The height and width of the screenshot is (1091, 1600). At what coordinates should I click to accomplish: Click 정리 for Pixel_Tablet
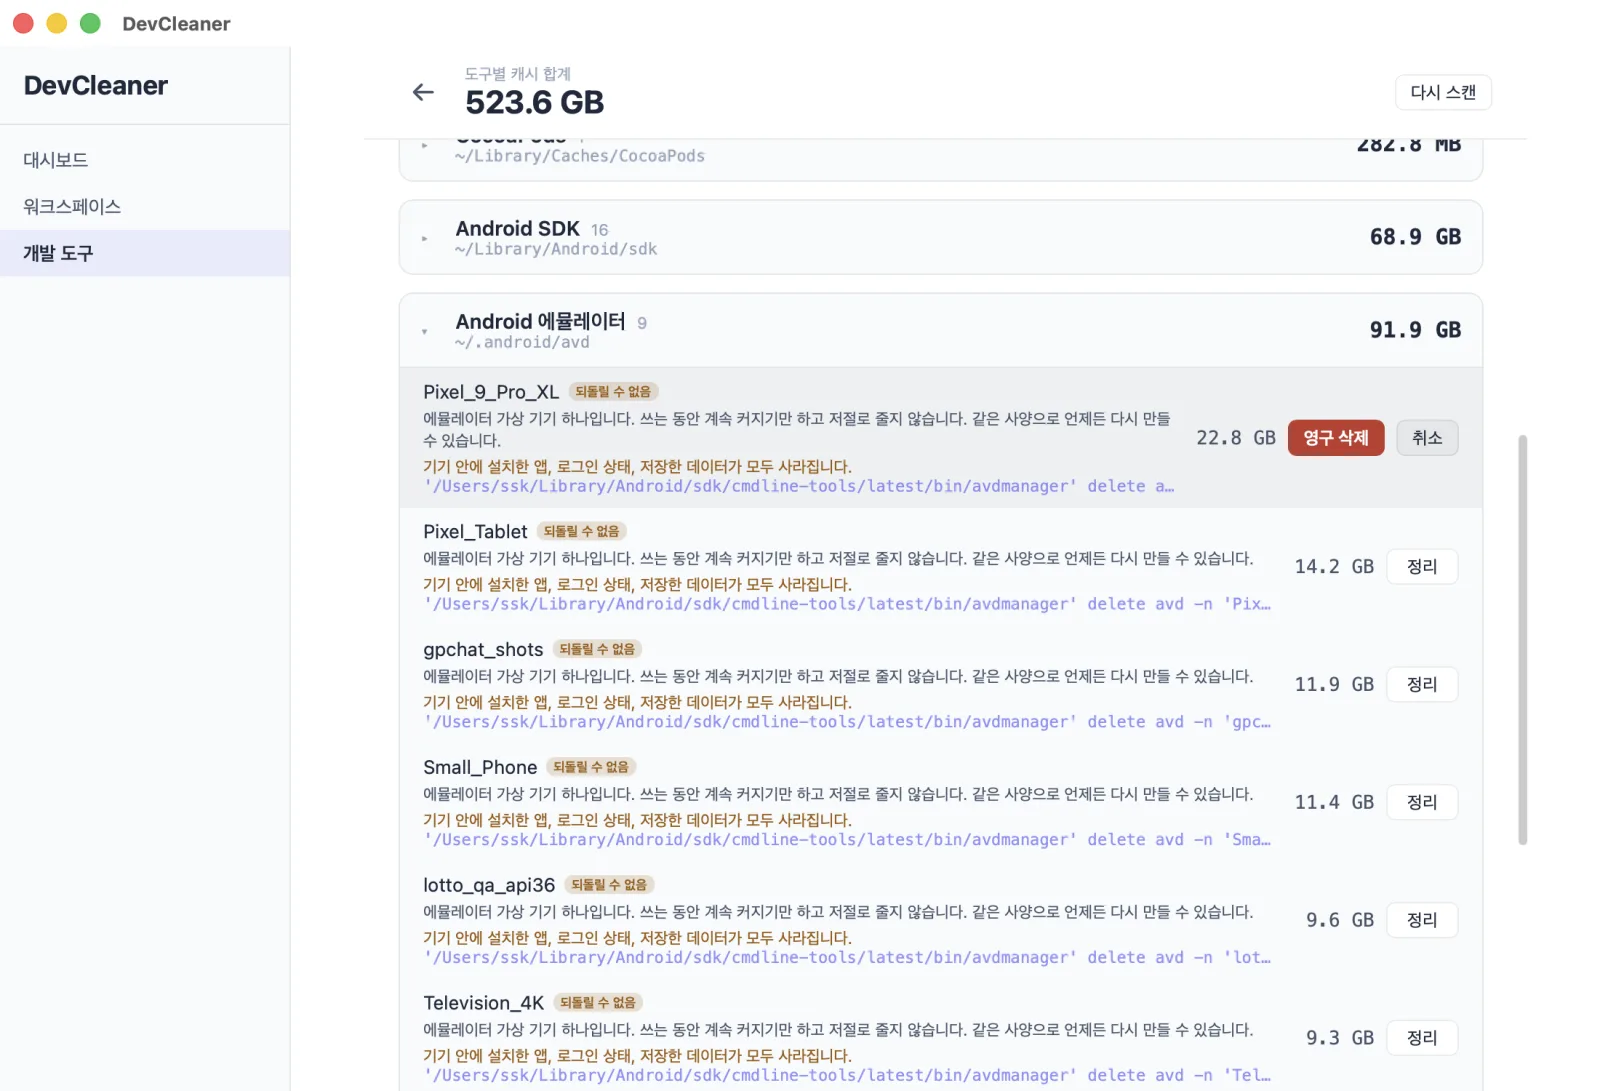1422,567
